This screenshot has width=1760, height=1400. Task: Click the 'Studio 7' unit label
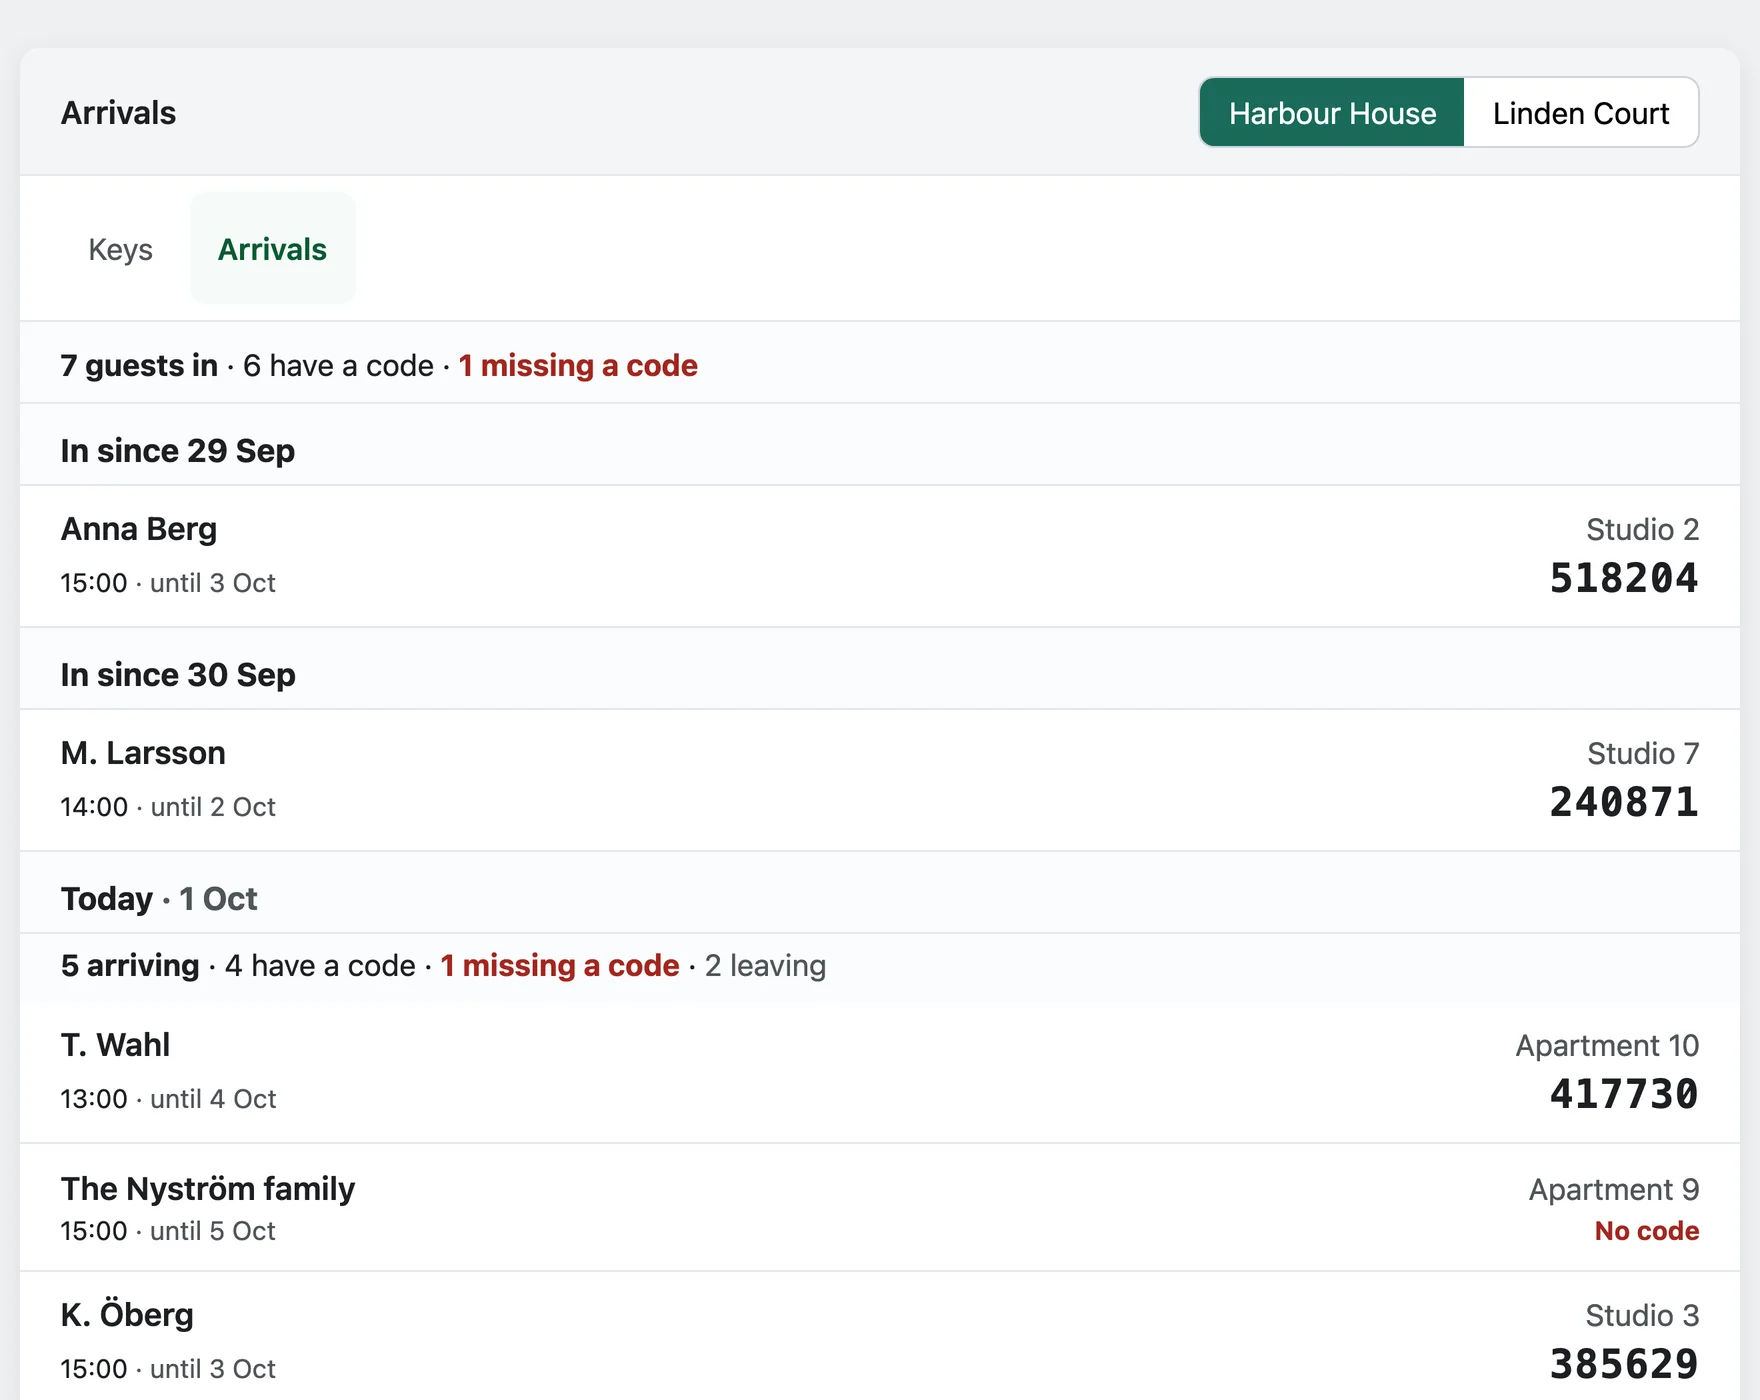click(x=1643, y=753)
